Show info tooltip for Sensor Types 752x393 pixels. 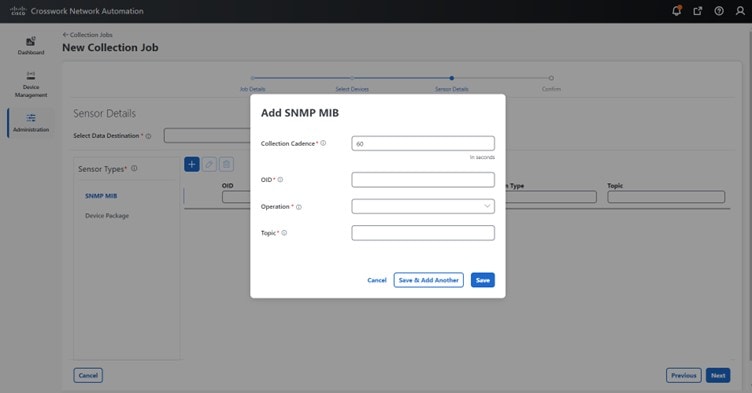(x=134, y=168)
